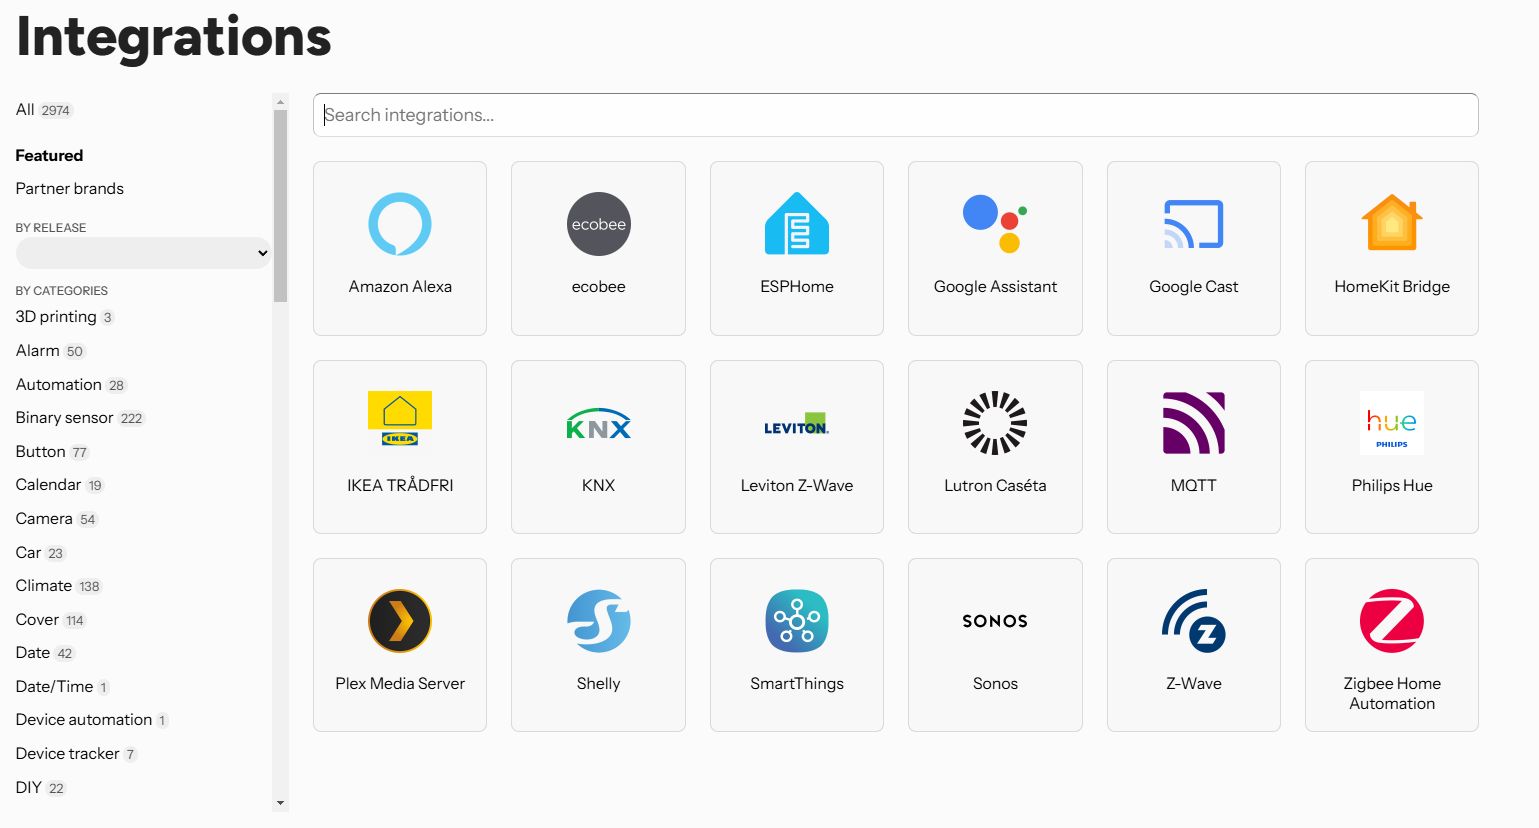Viewport: 1539px width, 828px height.
Task: Click the sidebar scrollbar down arrow
Action: [280, 803]
